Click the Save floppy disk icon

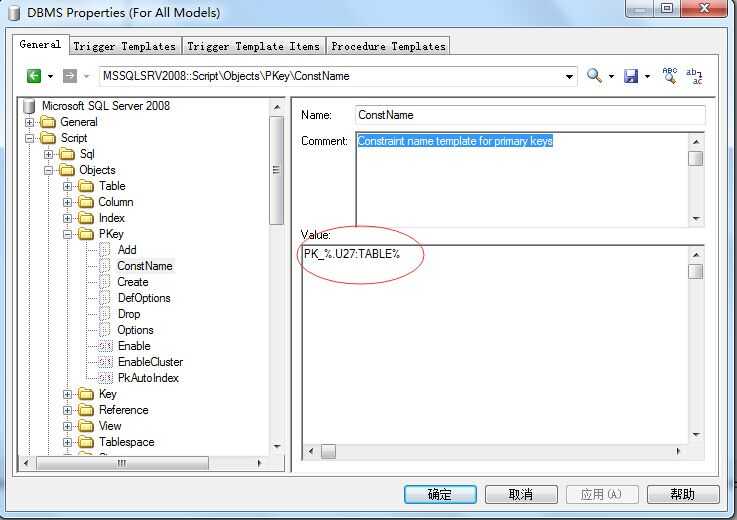click(x=631, y=76)
